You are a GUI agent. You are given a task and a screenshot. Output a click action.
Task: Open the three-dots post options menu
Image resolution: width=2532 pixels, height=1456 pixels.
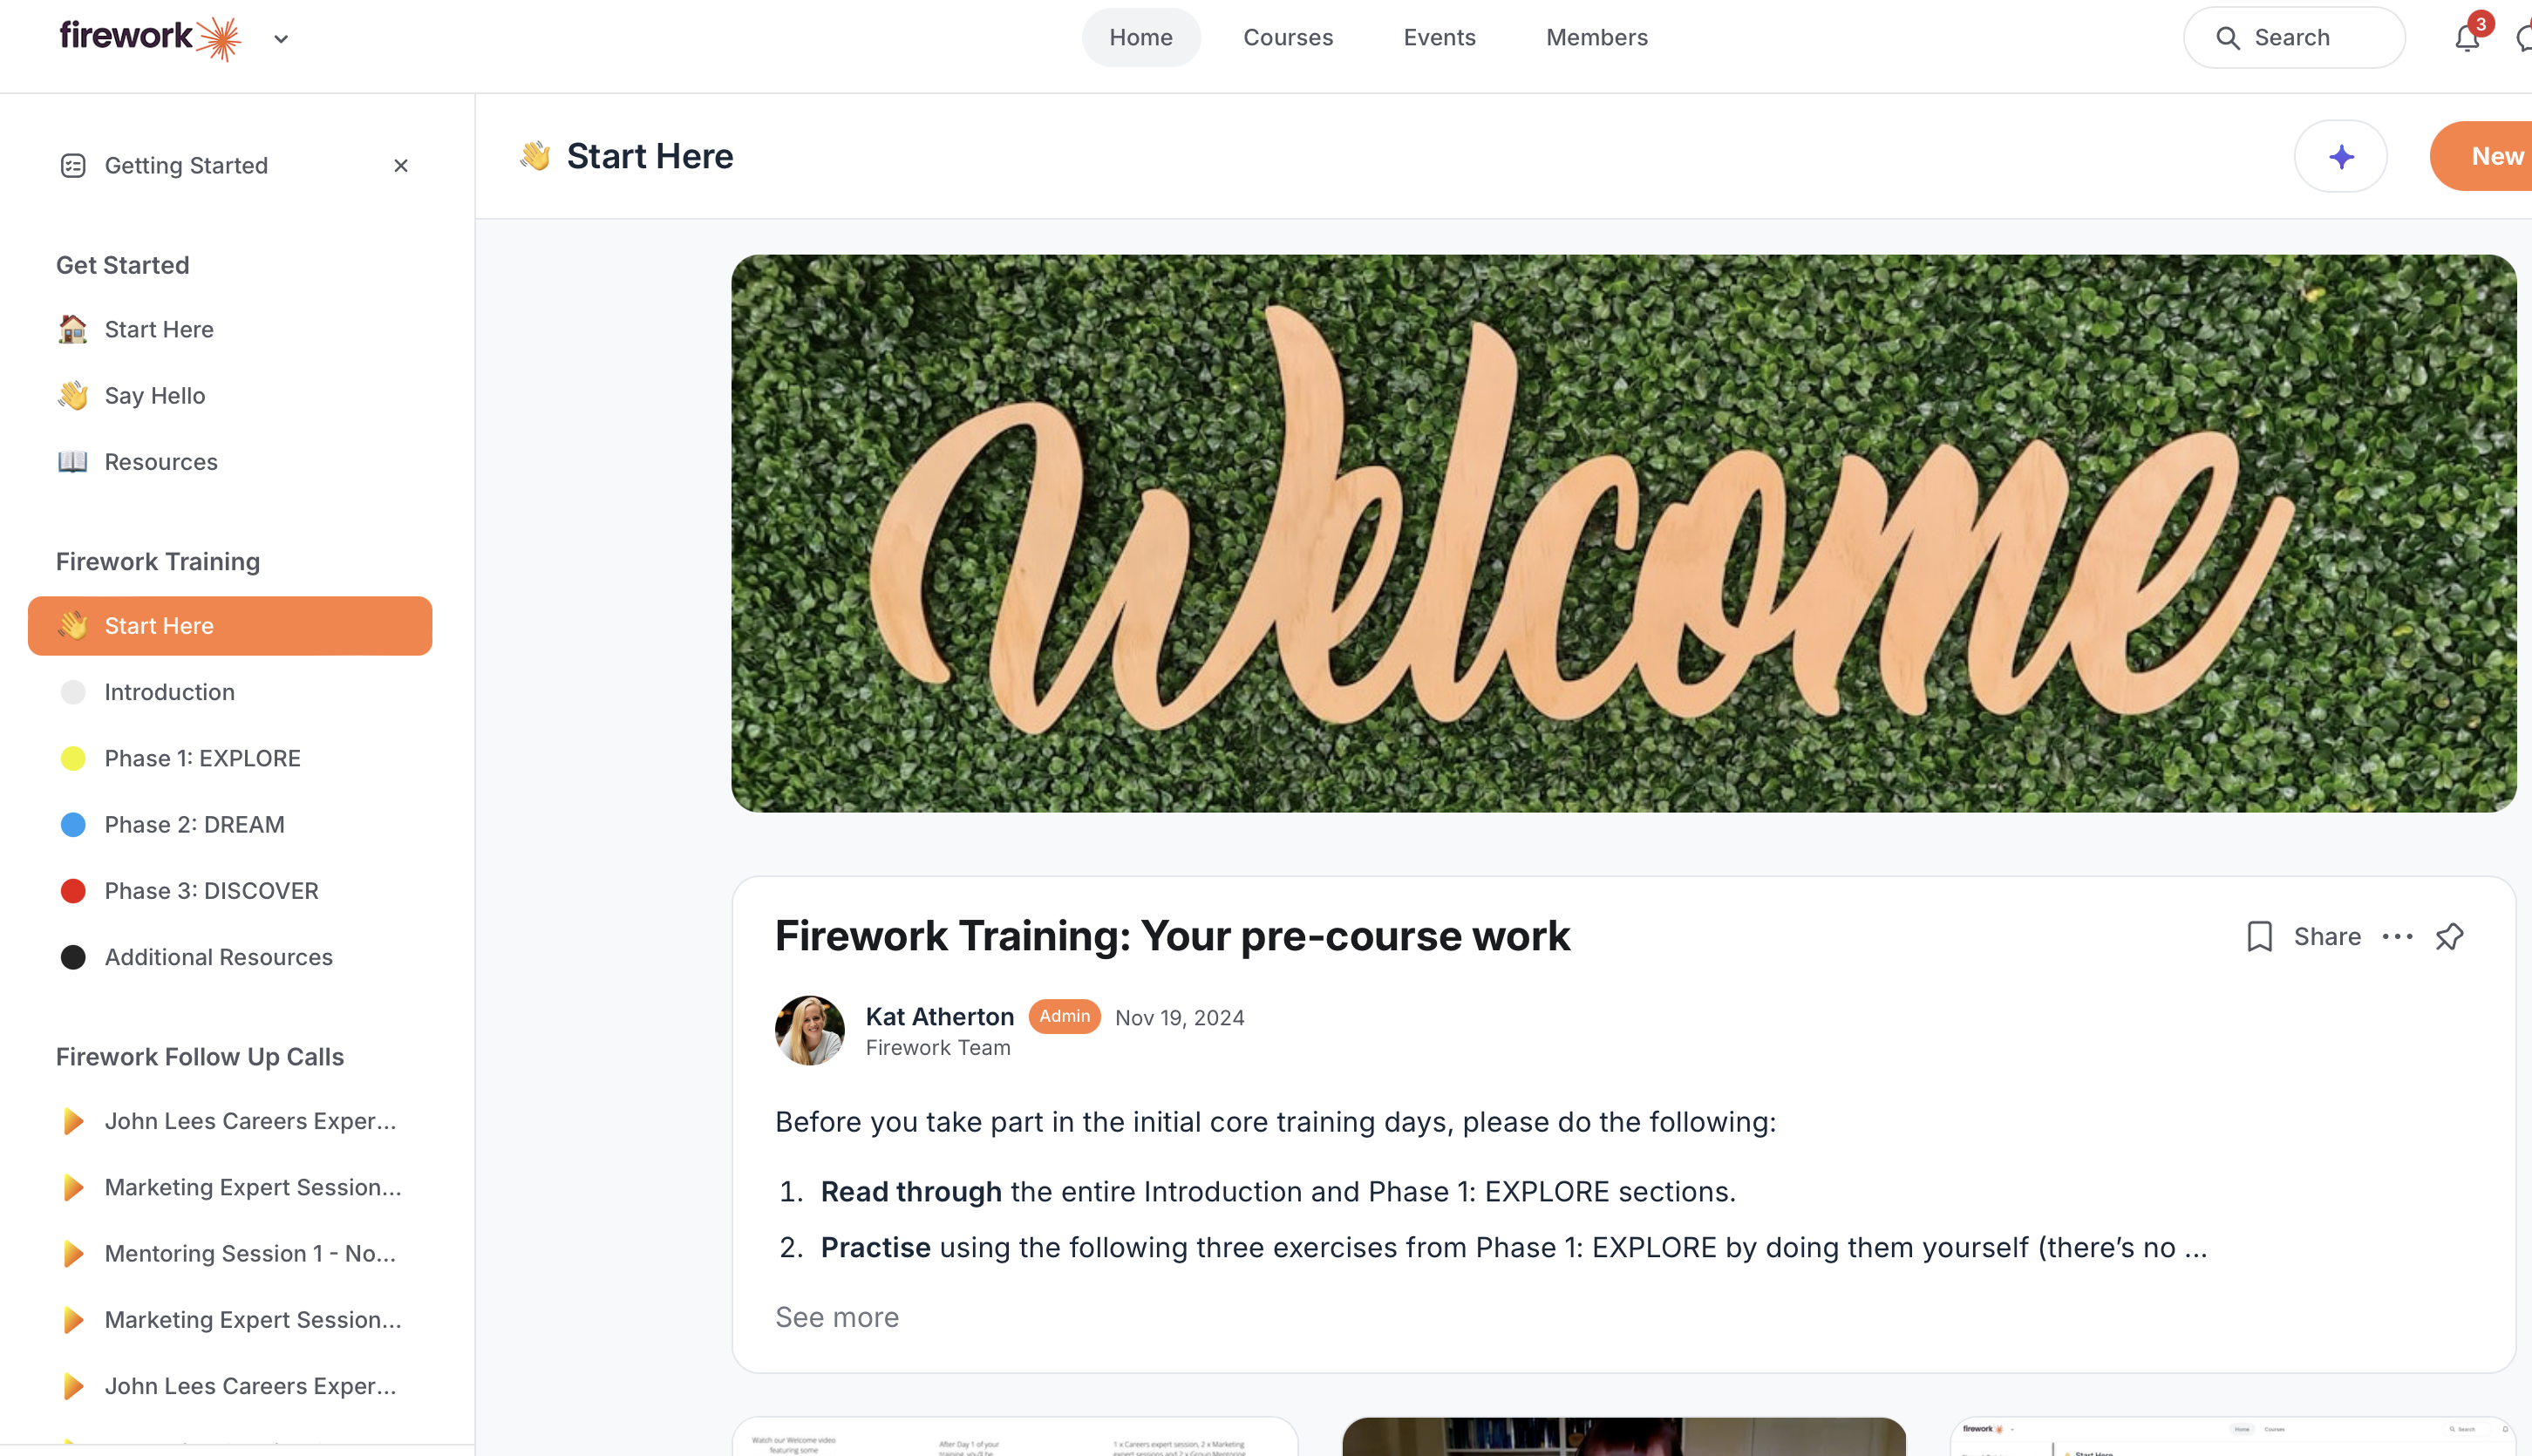(2397, 937)
